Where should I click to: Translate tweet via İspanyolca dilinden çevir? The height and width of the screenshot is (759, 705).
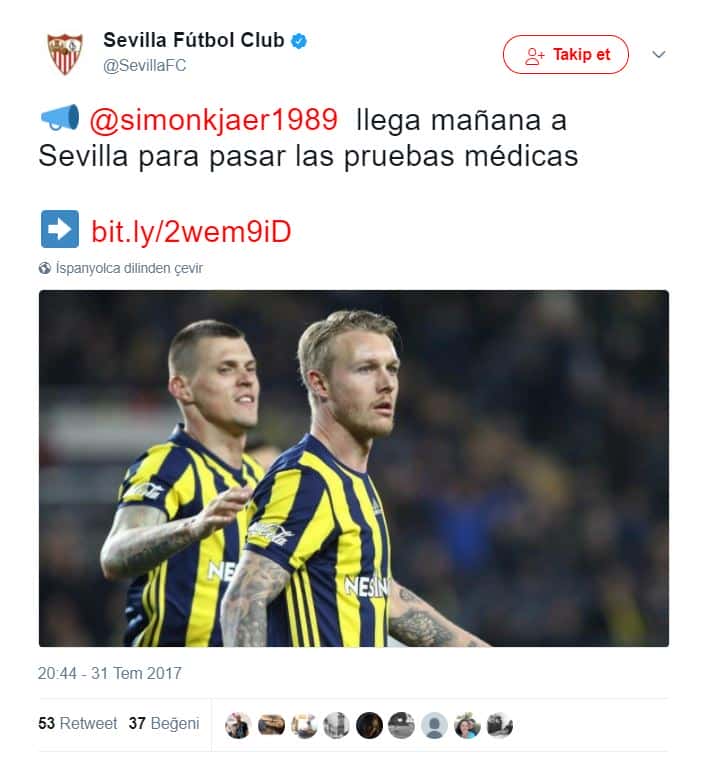129,268
